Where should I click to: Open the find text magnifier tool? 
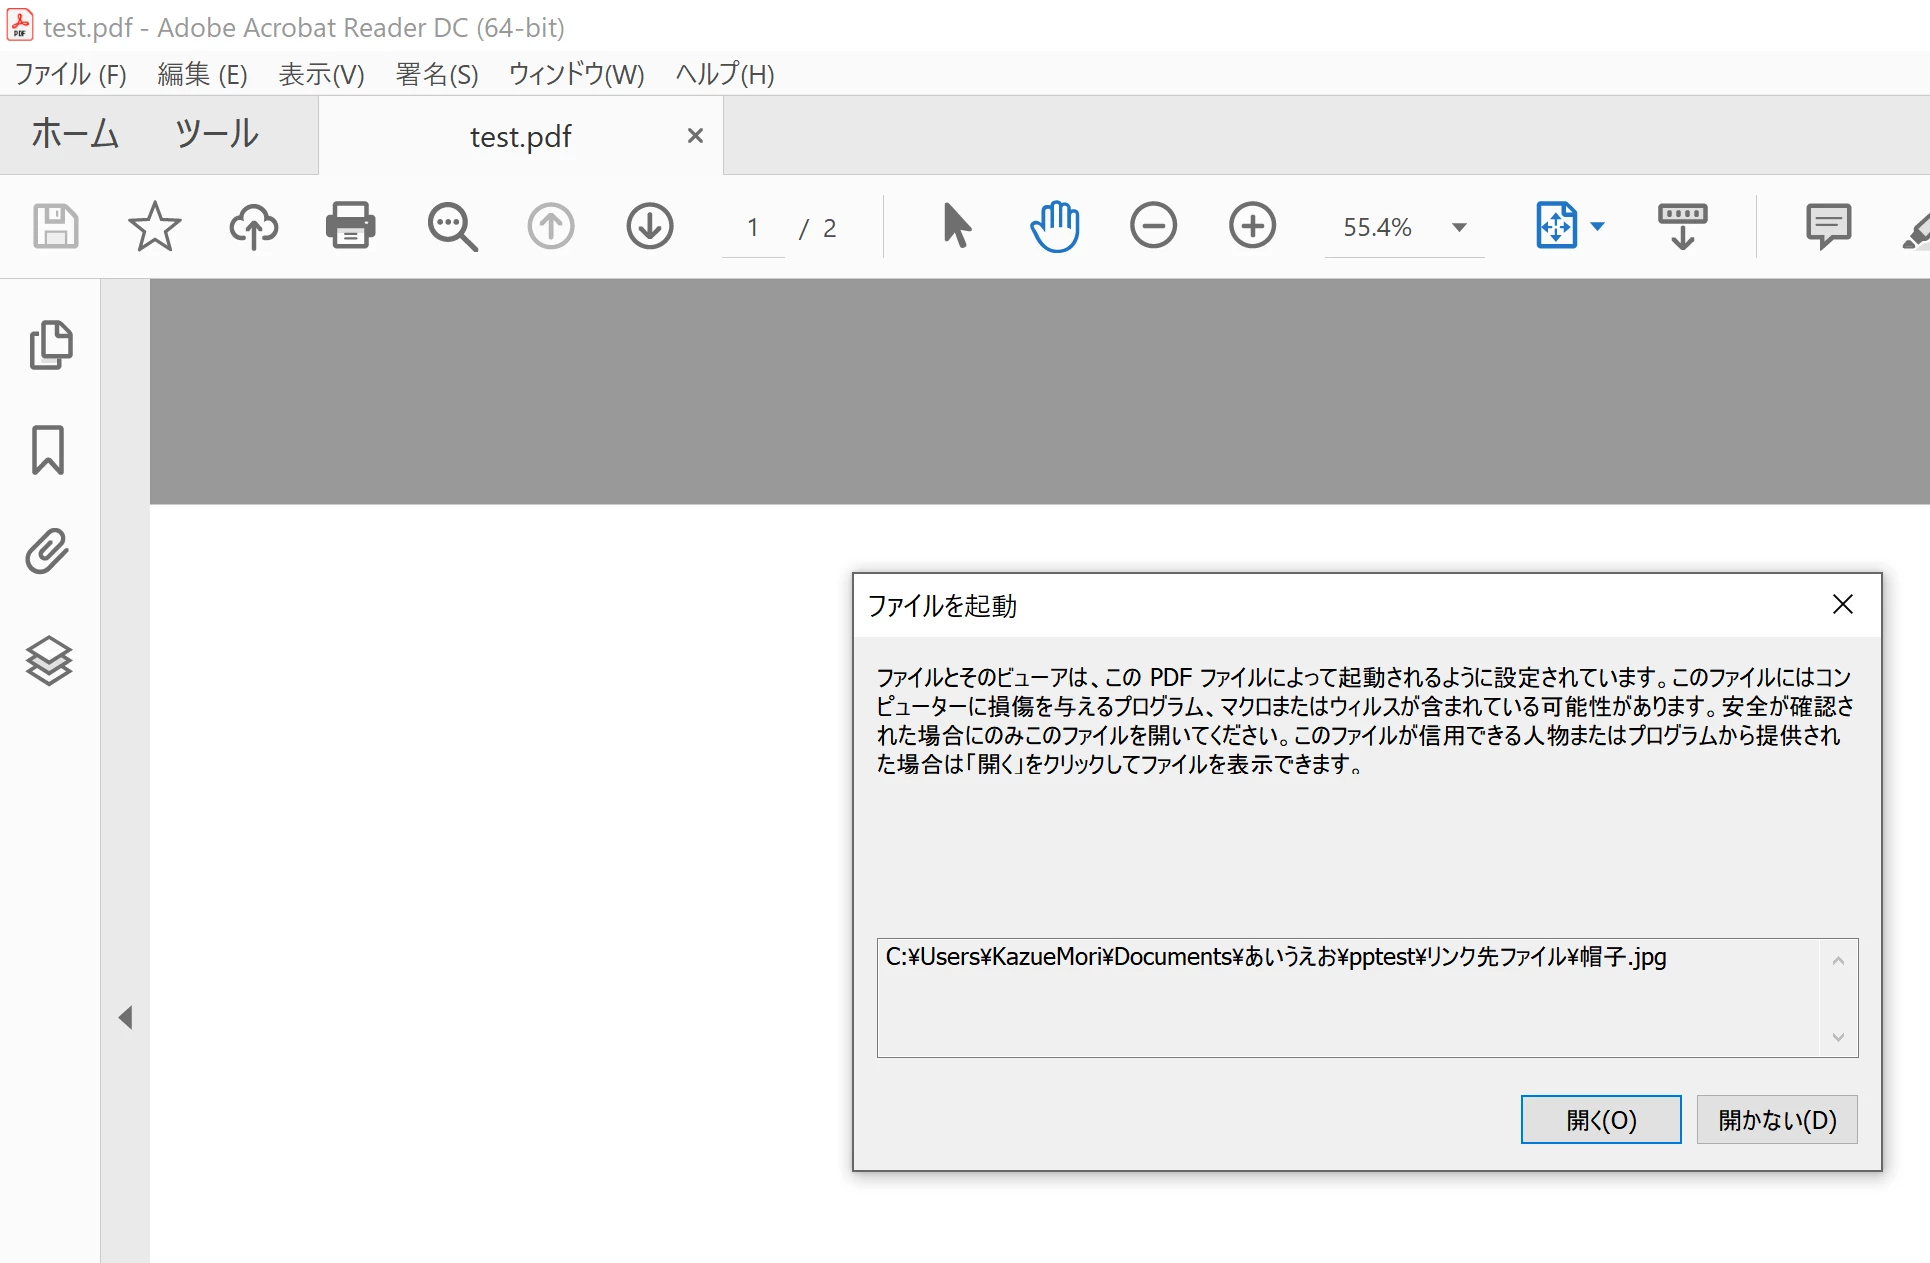click(452, 227)
